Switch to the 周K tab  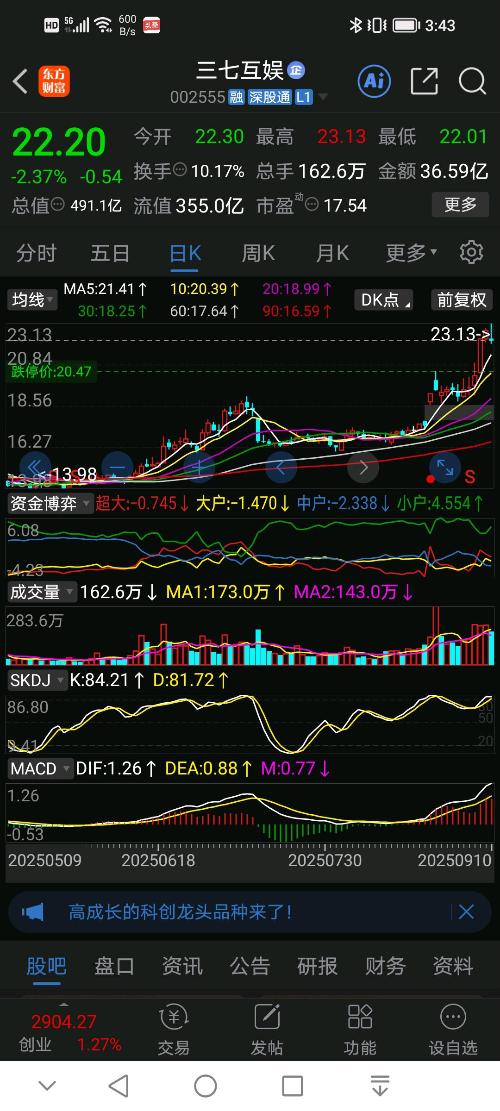point(258,252)
